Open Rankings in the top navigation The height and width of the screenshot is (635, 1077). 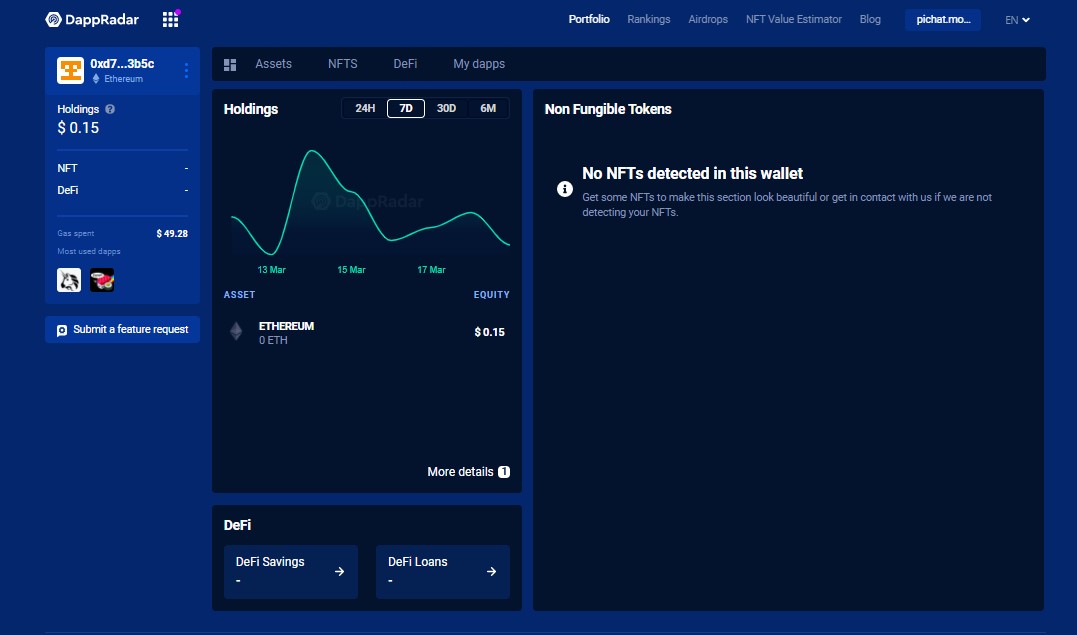point(648,19)
